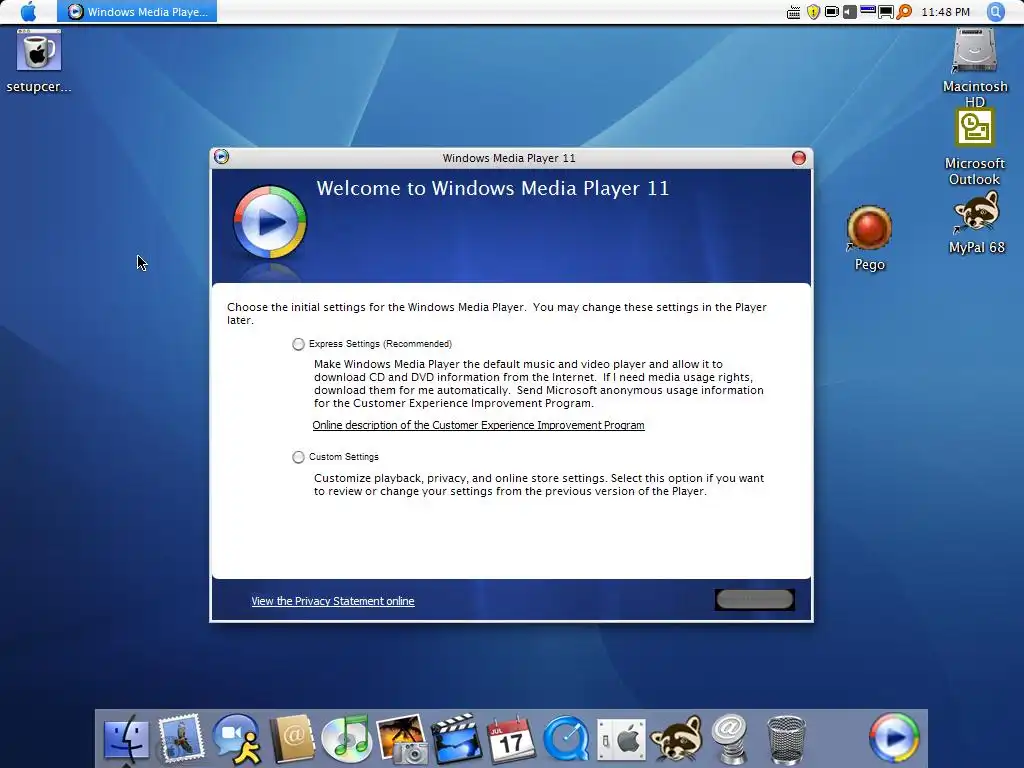This screenshot has width=1024, height=768.
Task: Open MyPal 68 desktop shortcut
Action: click(x=976, y=222)
